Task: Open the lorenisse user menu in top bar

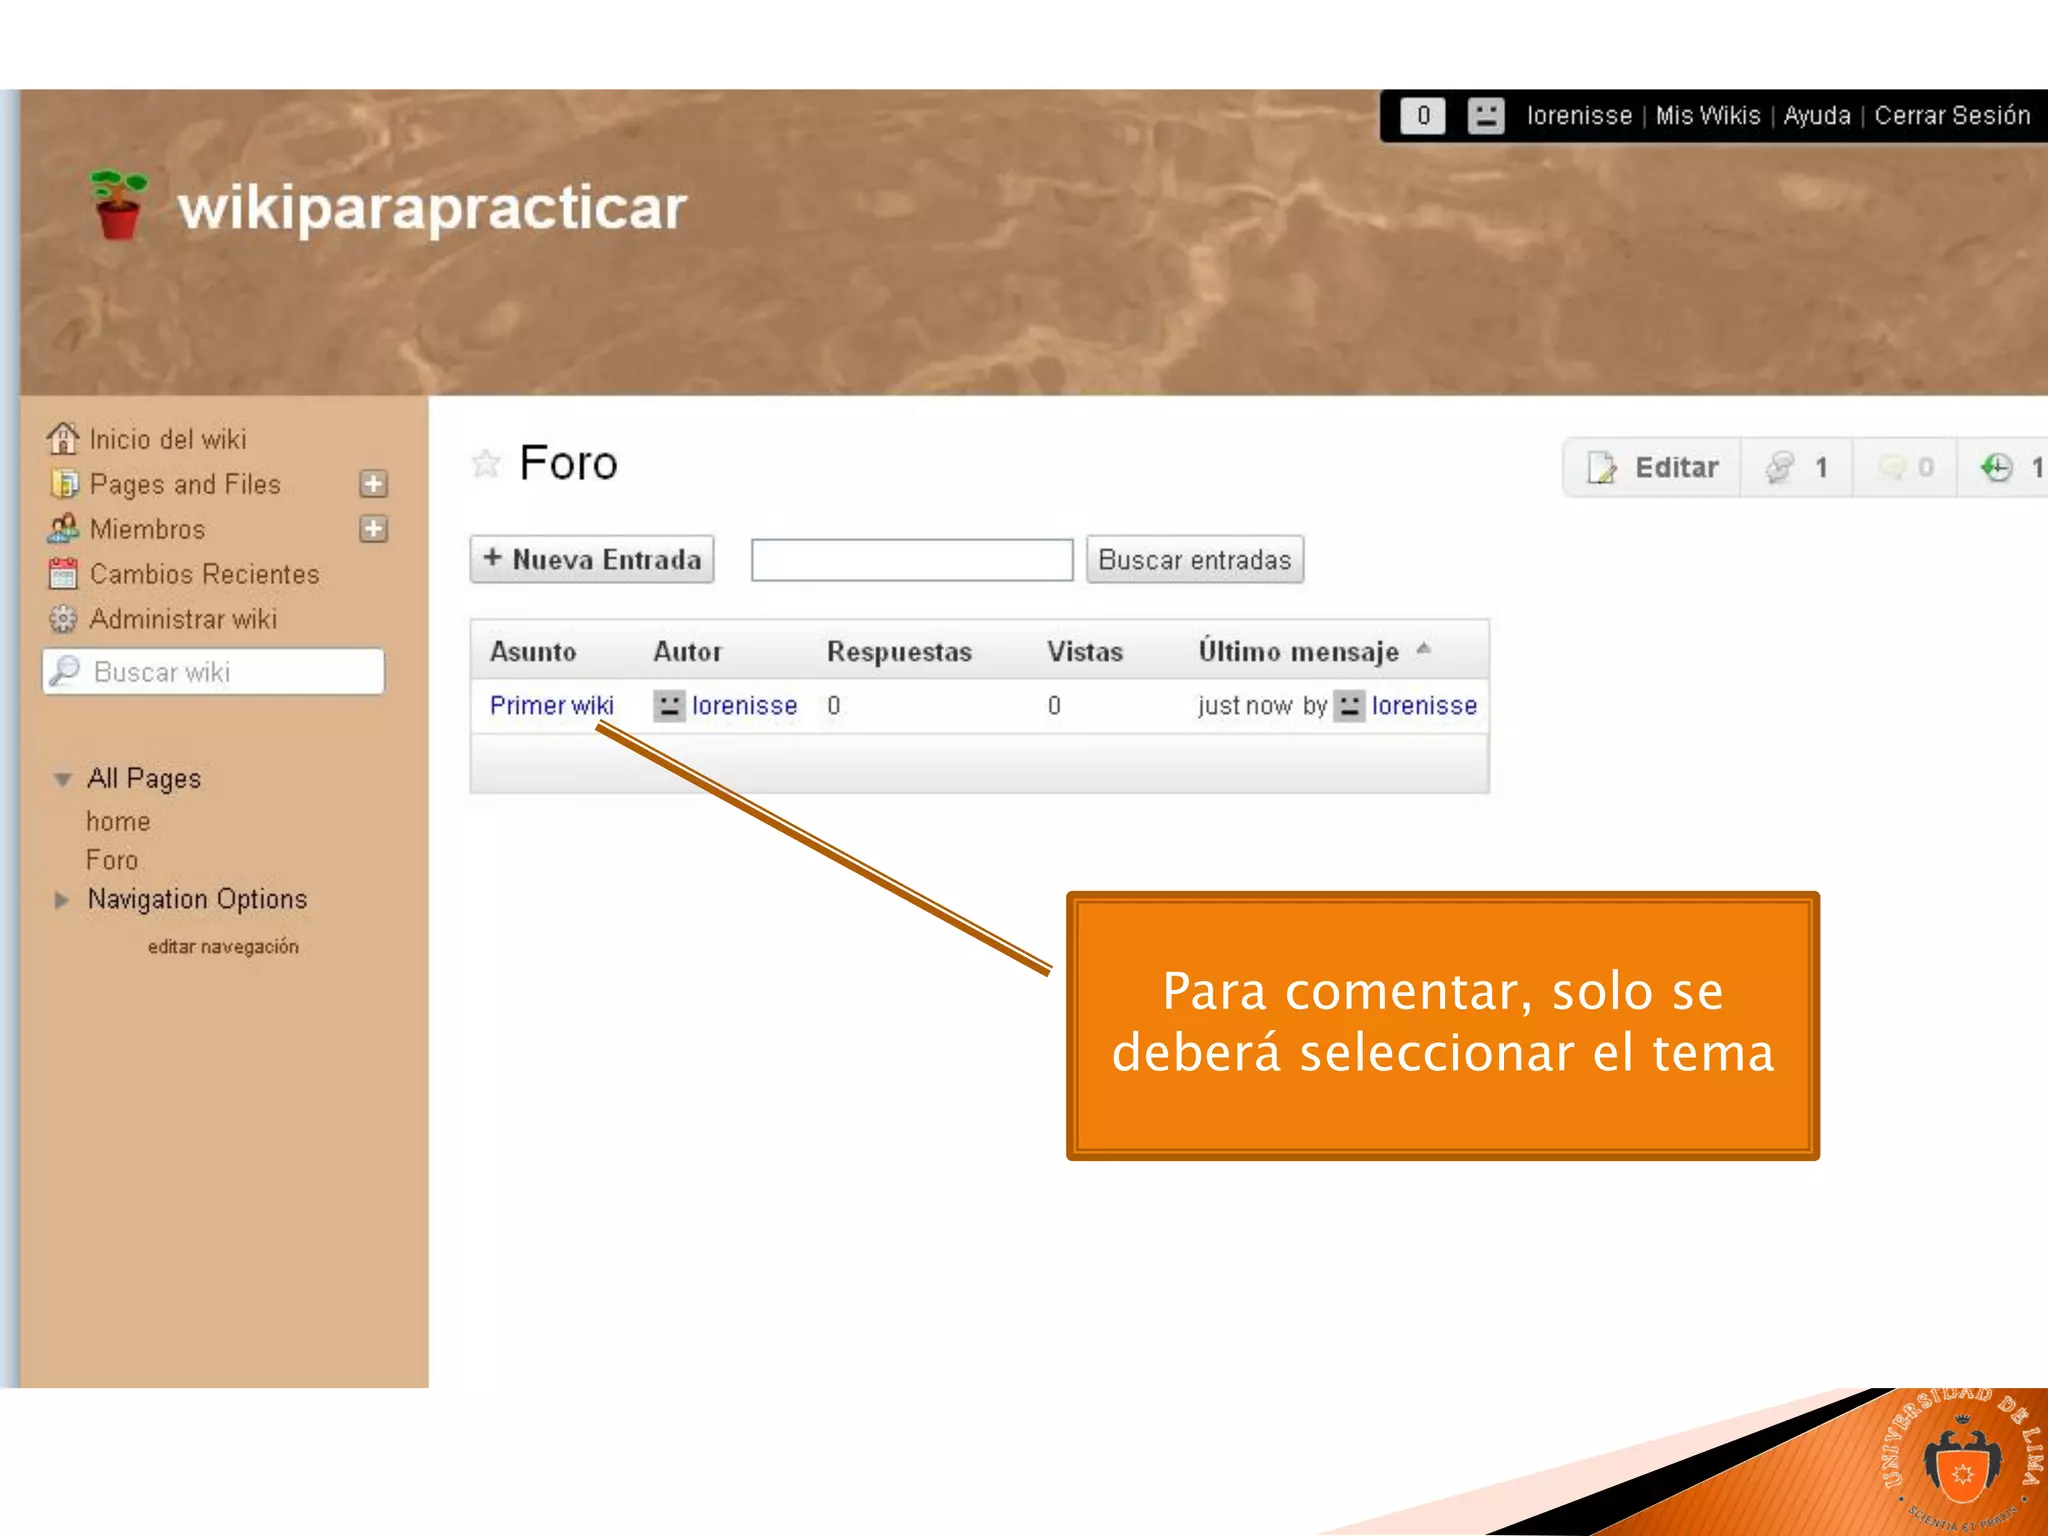Action: point(1579,116)
